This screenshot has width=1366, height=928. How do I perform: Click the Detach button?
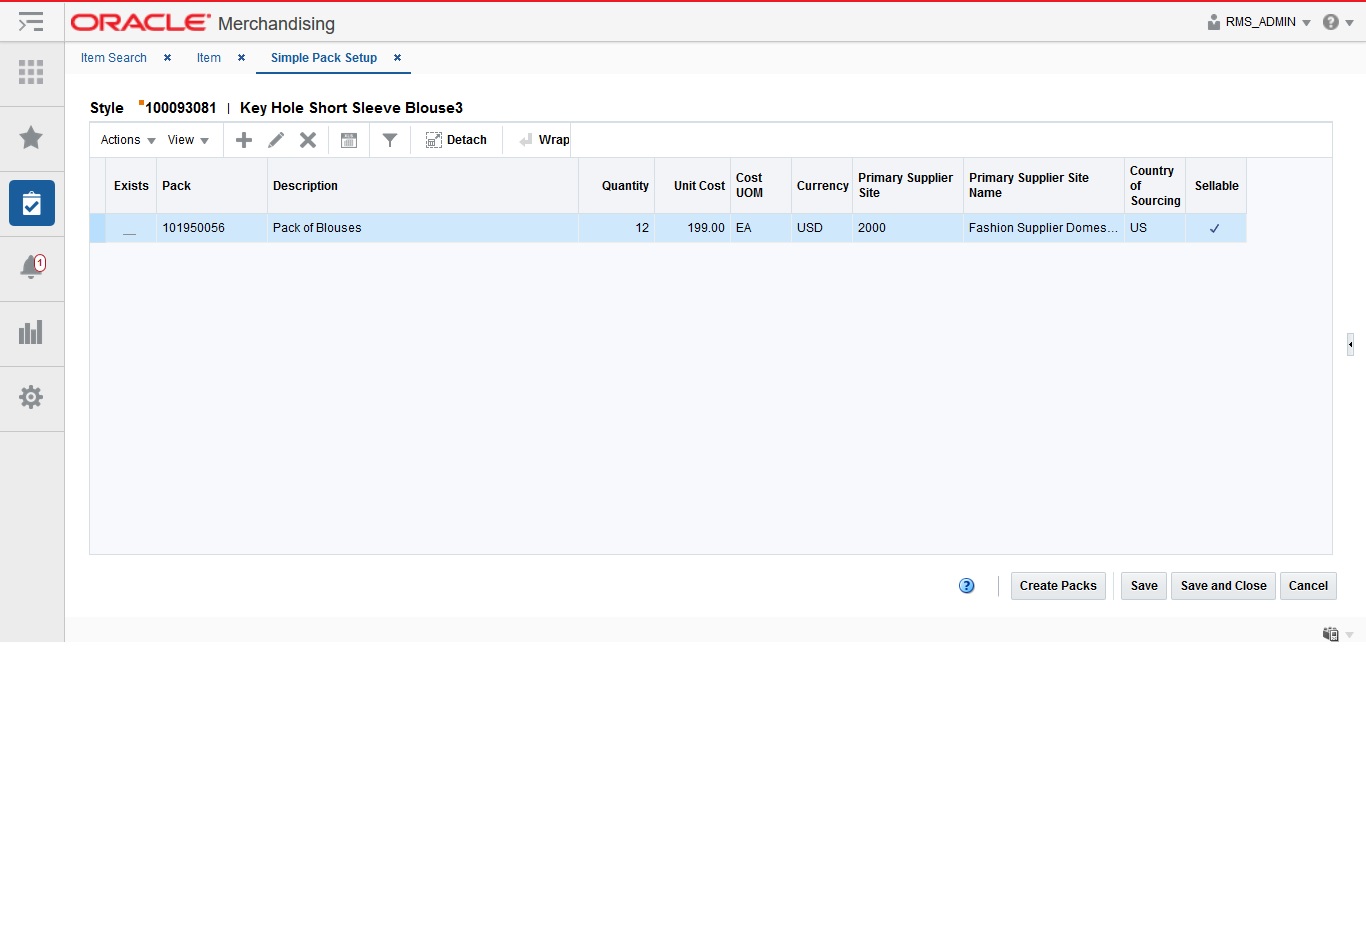tap(456, 140)
